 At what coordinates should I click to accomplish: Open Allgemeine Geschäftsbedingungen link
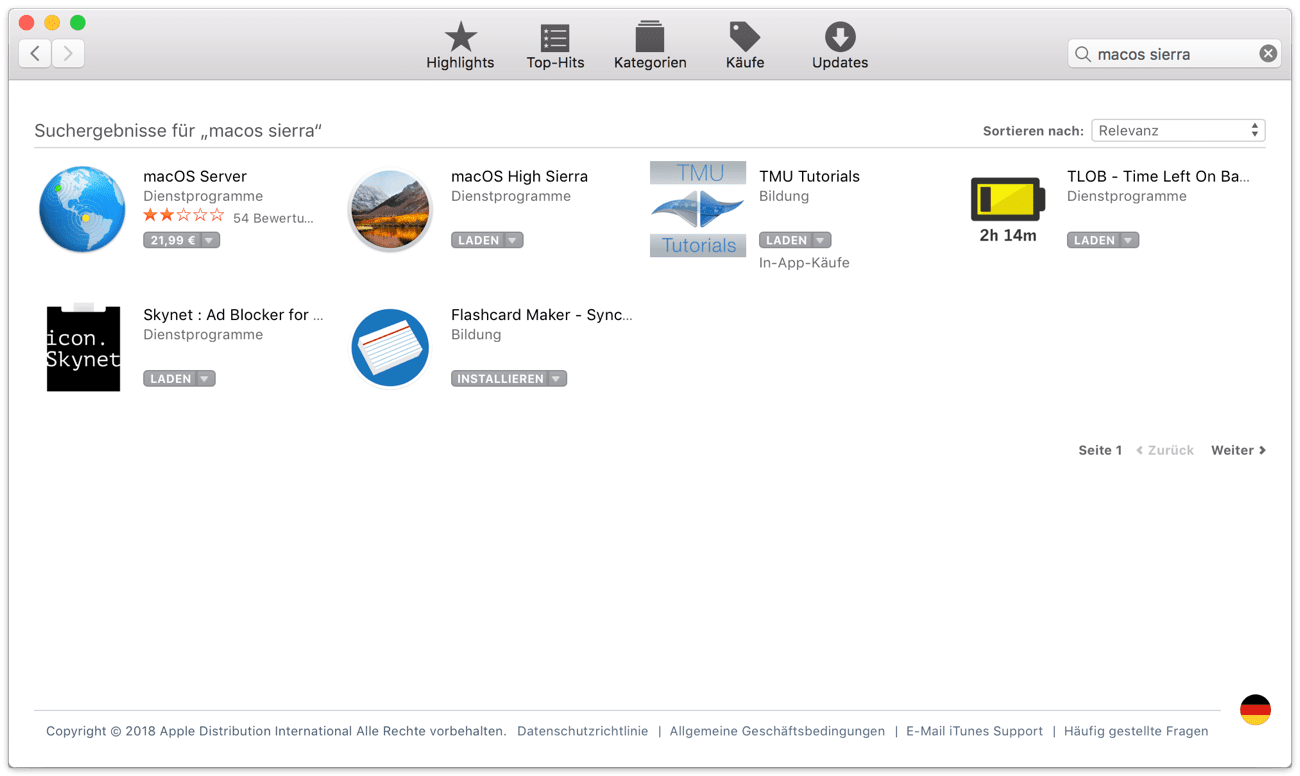pyautogui.click(x=777, y=731)
